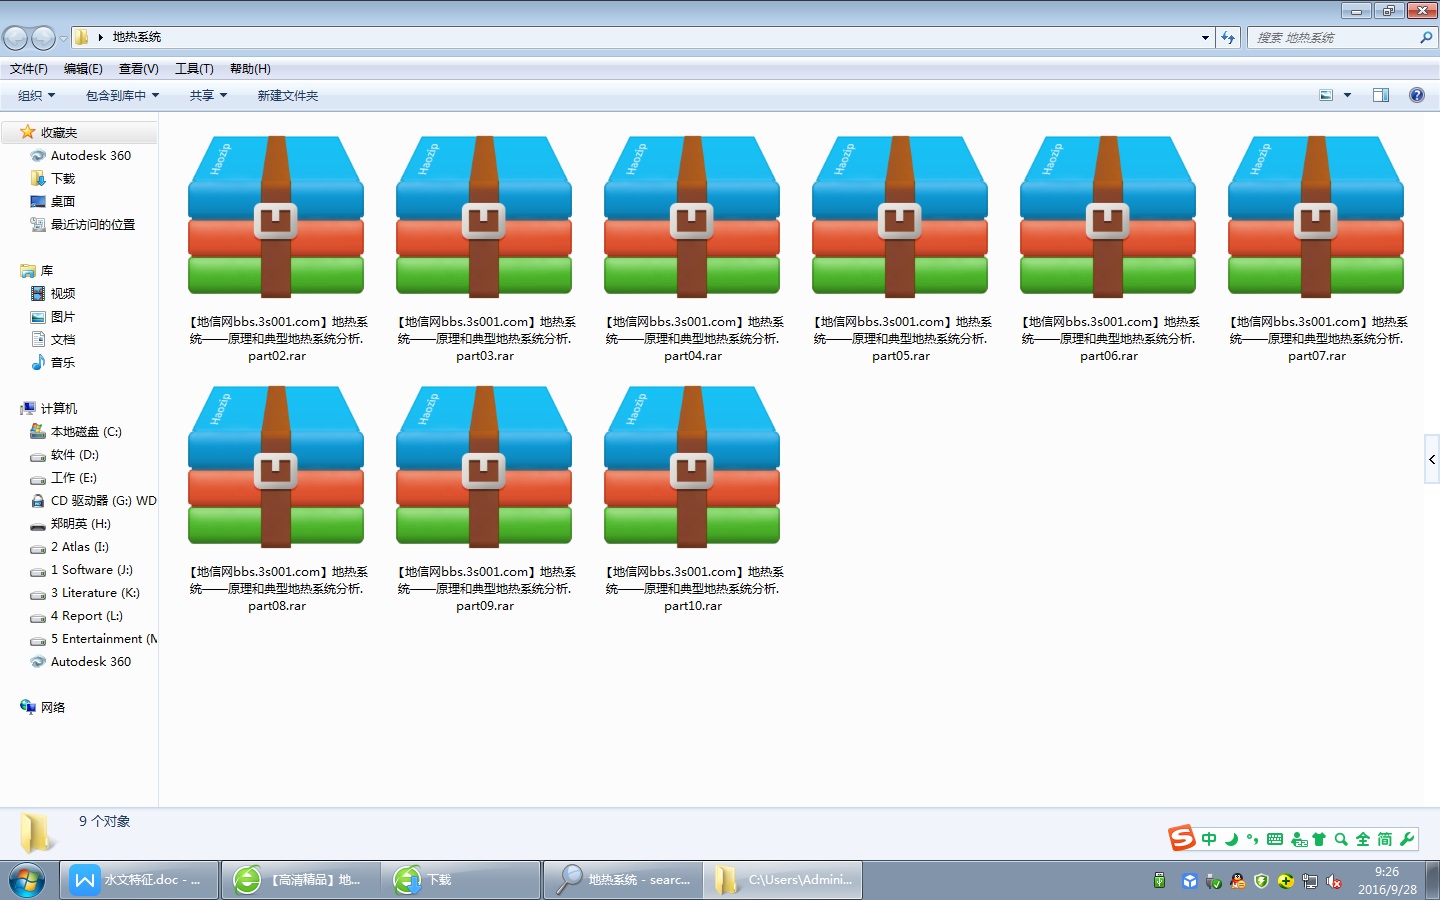Screen dimensions: 1440x900
Task: Switch to 水文特征.doc taskbar window
Action: pos(139,880)
